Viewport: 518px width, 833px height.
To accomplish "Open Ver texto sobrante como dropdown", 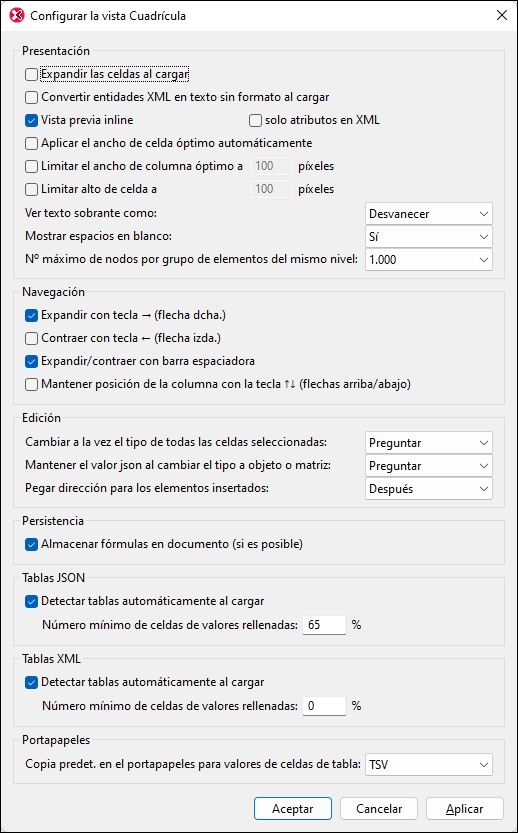I will 429,214.
